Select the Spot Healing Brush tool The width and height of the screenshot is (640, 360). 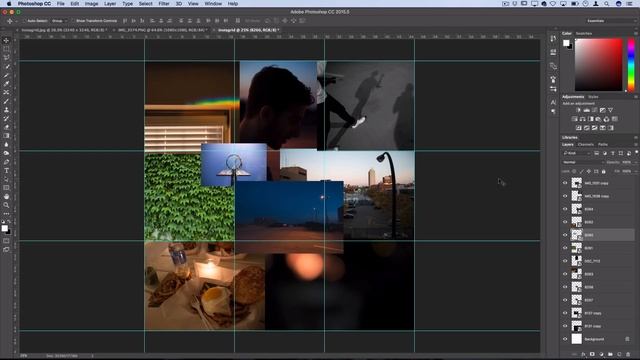click(6, 93)
